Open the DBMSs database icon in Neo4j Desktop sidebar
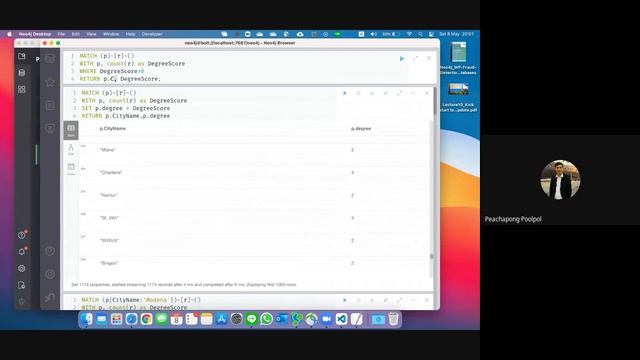 [x=22, y=73]
